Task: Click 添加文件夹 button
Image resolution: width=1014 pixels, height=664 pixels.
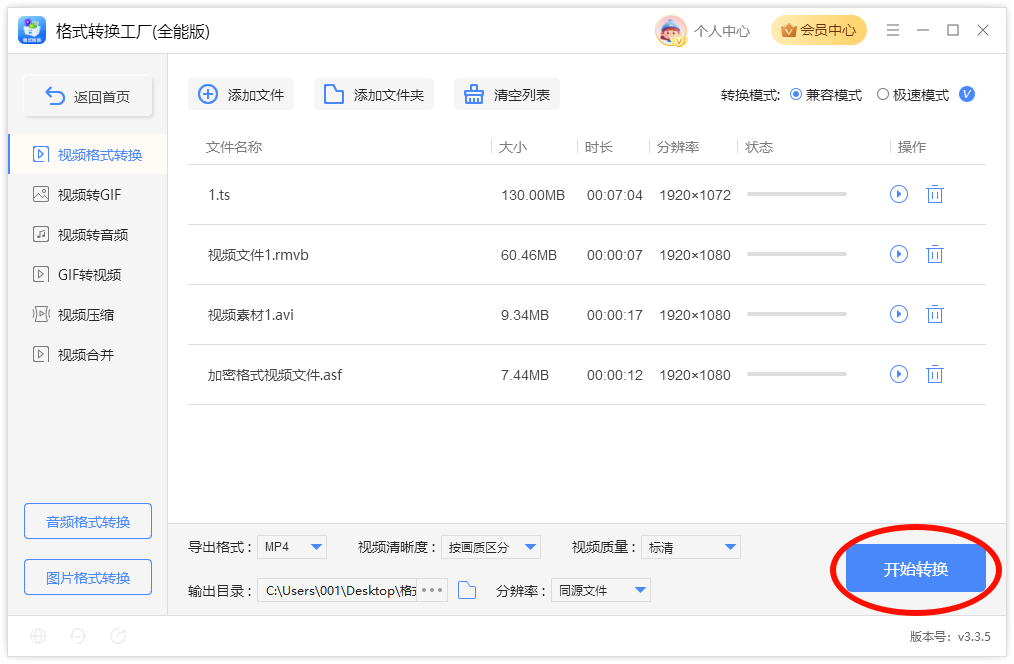Action: tap(374, 94)
